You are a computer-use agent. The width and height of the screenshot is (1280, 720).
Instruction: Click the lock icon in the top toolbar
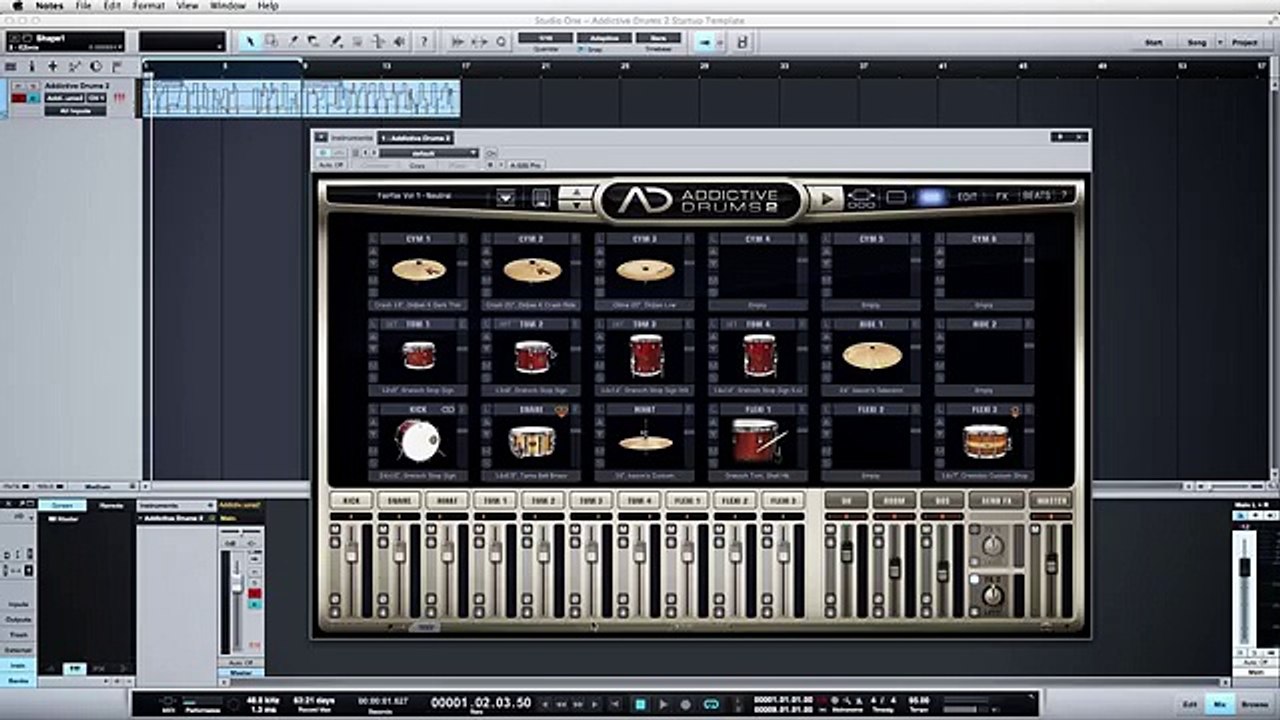pos(741,42)
